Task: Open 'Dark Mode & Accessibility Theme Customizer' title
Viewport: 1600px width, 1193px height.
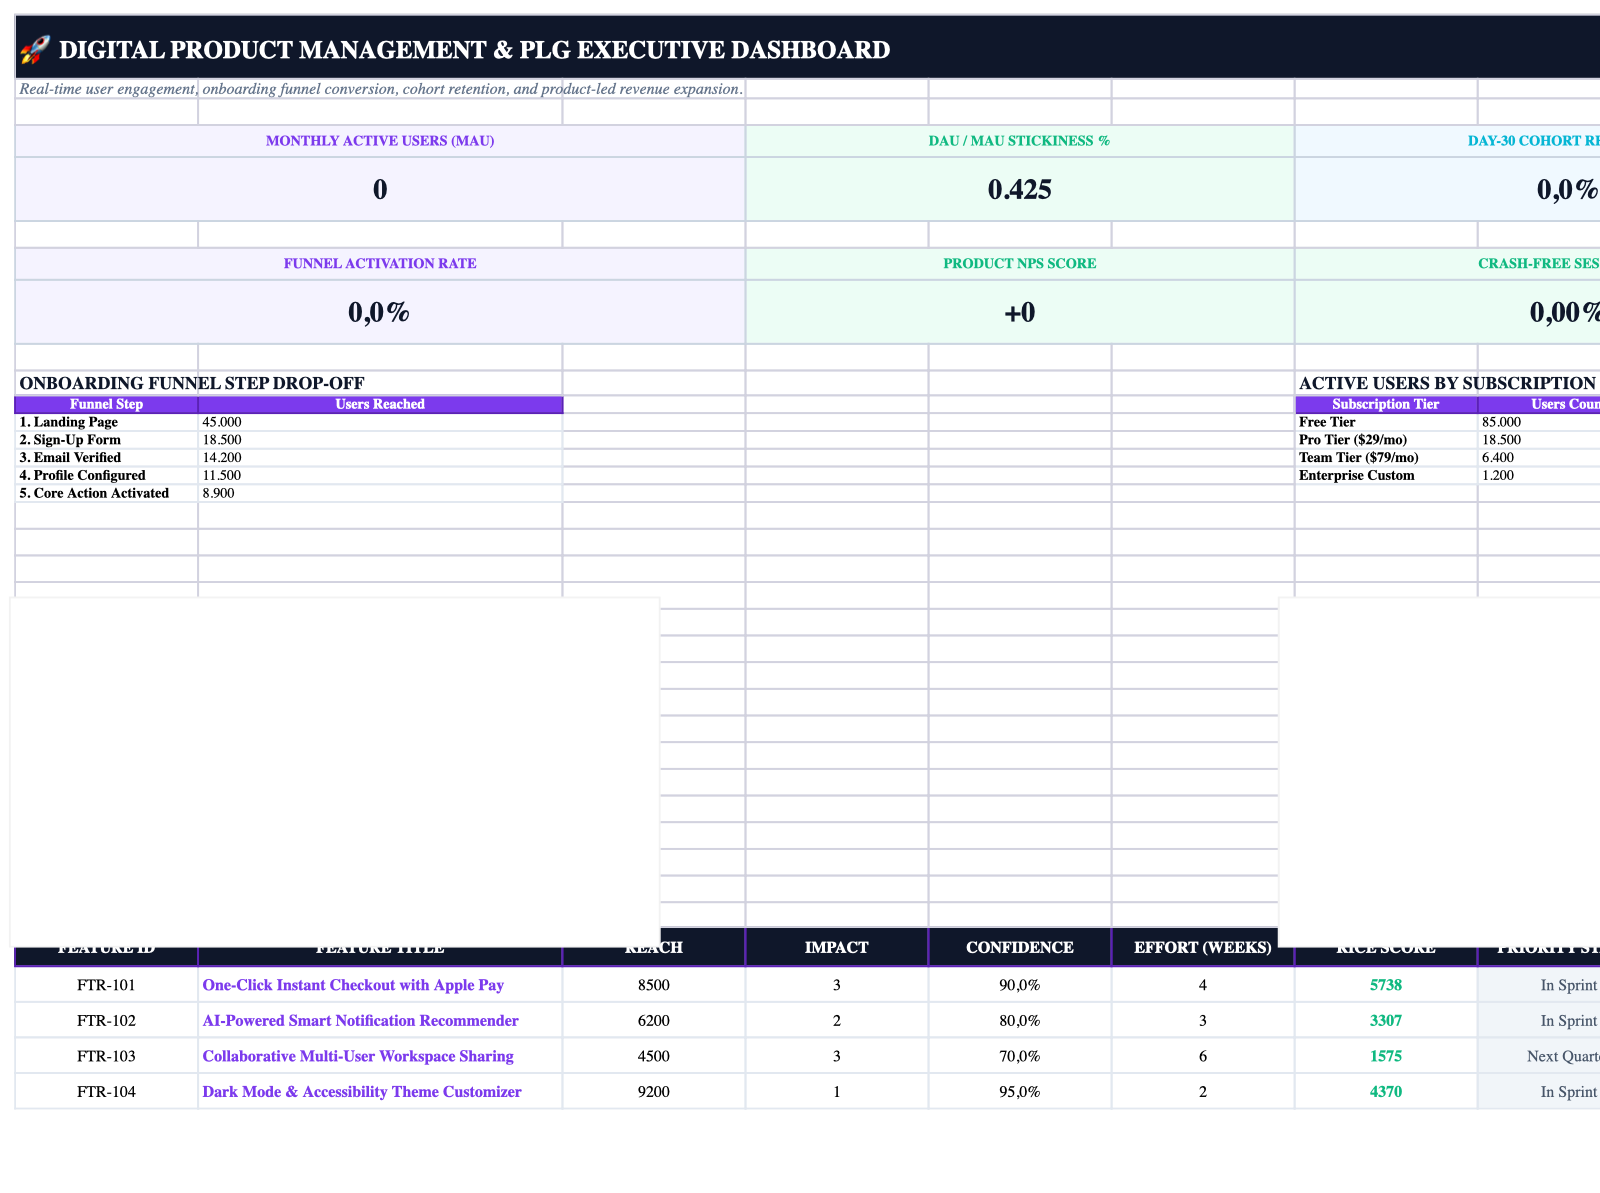Action: pyautogui.click(x=362, y=1092)
